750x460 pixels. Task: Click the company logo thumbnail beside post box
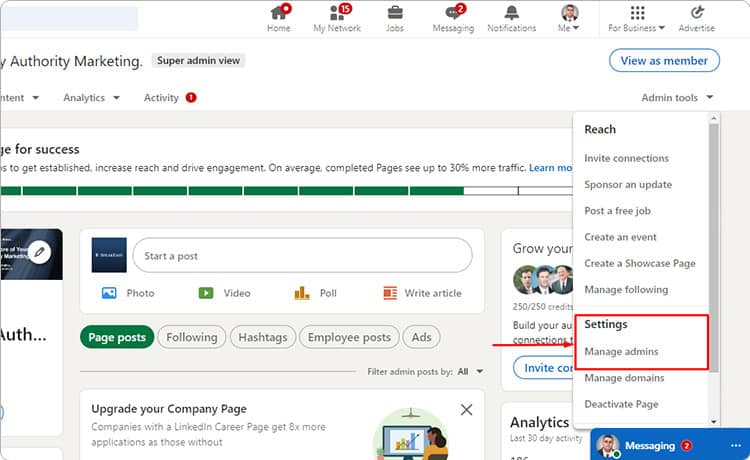point(109,255)
